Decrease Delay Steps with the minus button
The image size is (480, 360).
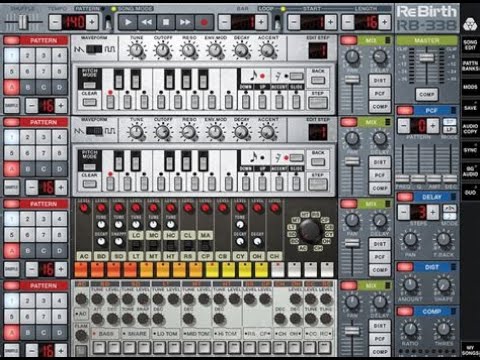coord(404,212)
